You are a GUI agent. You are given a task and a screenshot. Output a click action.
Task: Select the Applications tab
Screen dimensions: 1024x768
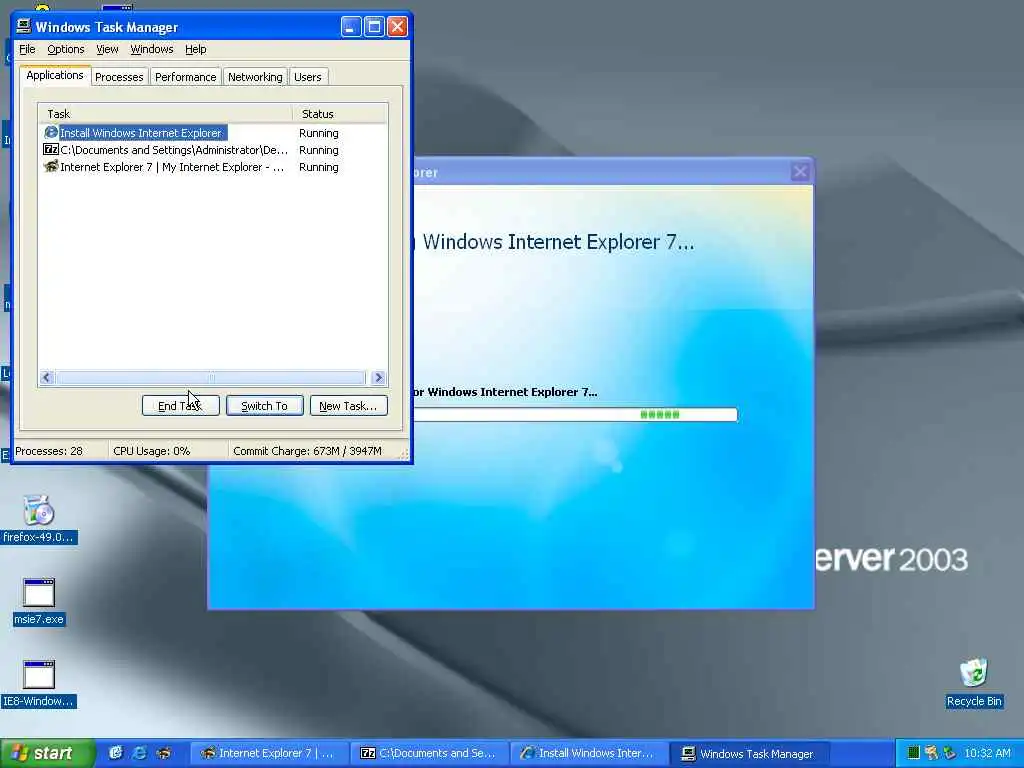[55, 75]
